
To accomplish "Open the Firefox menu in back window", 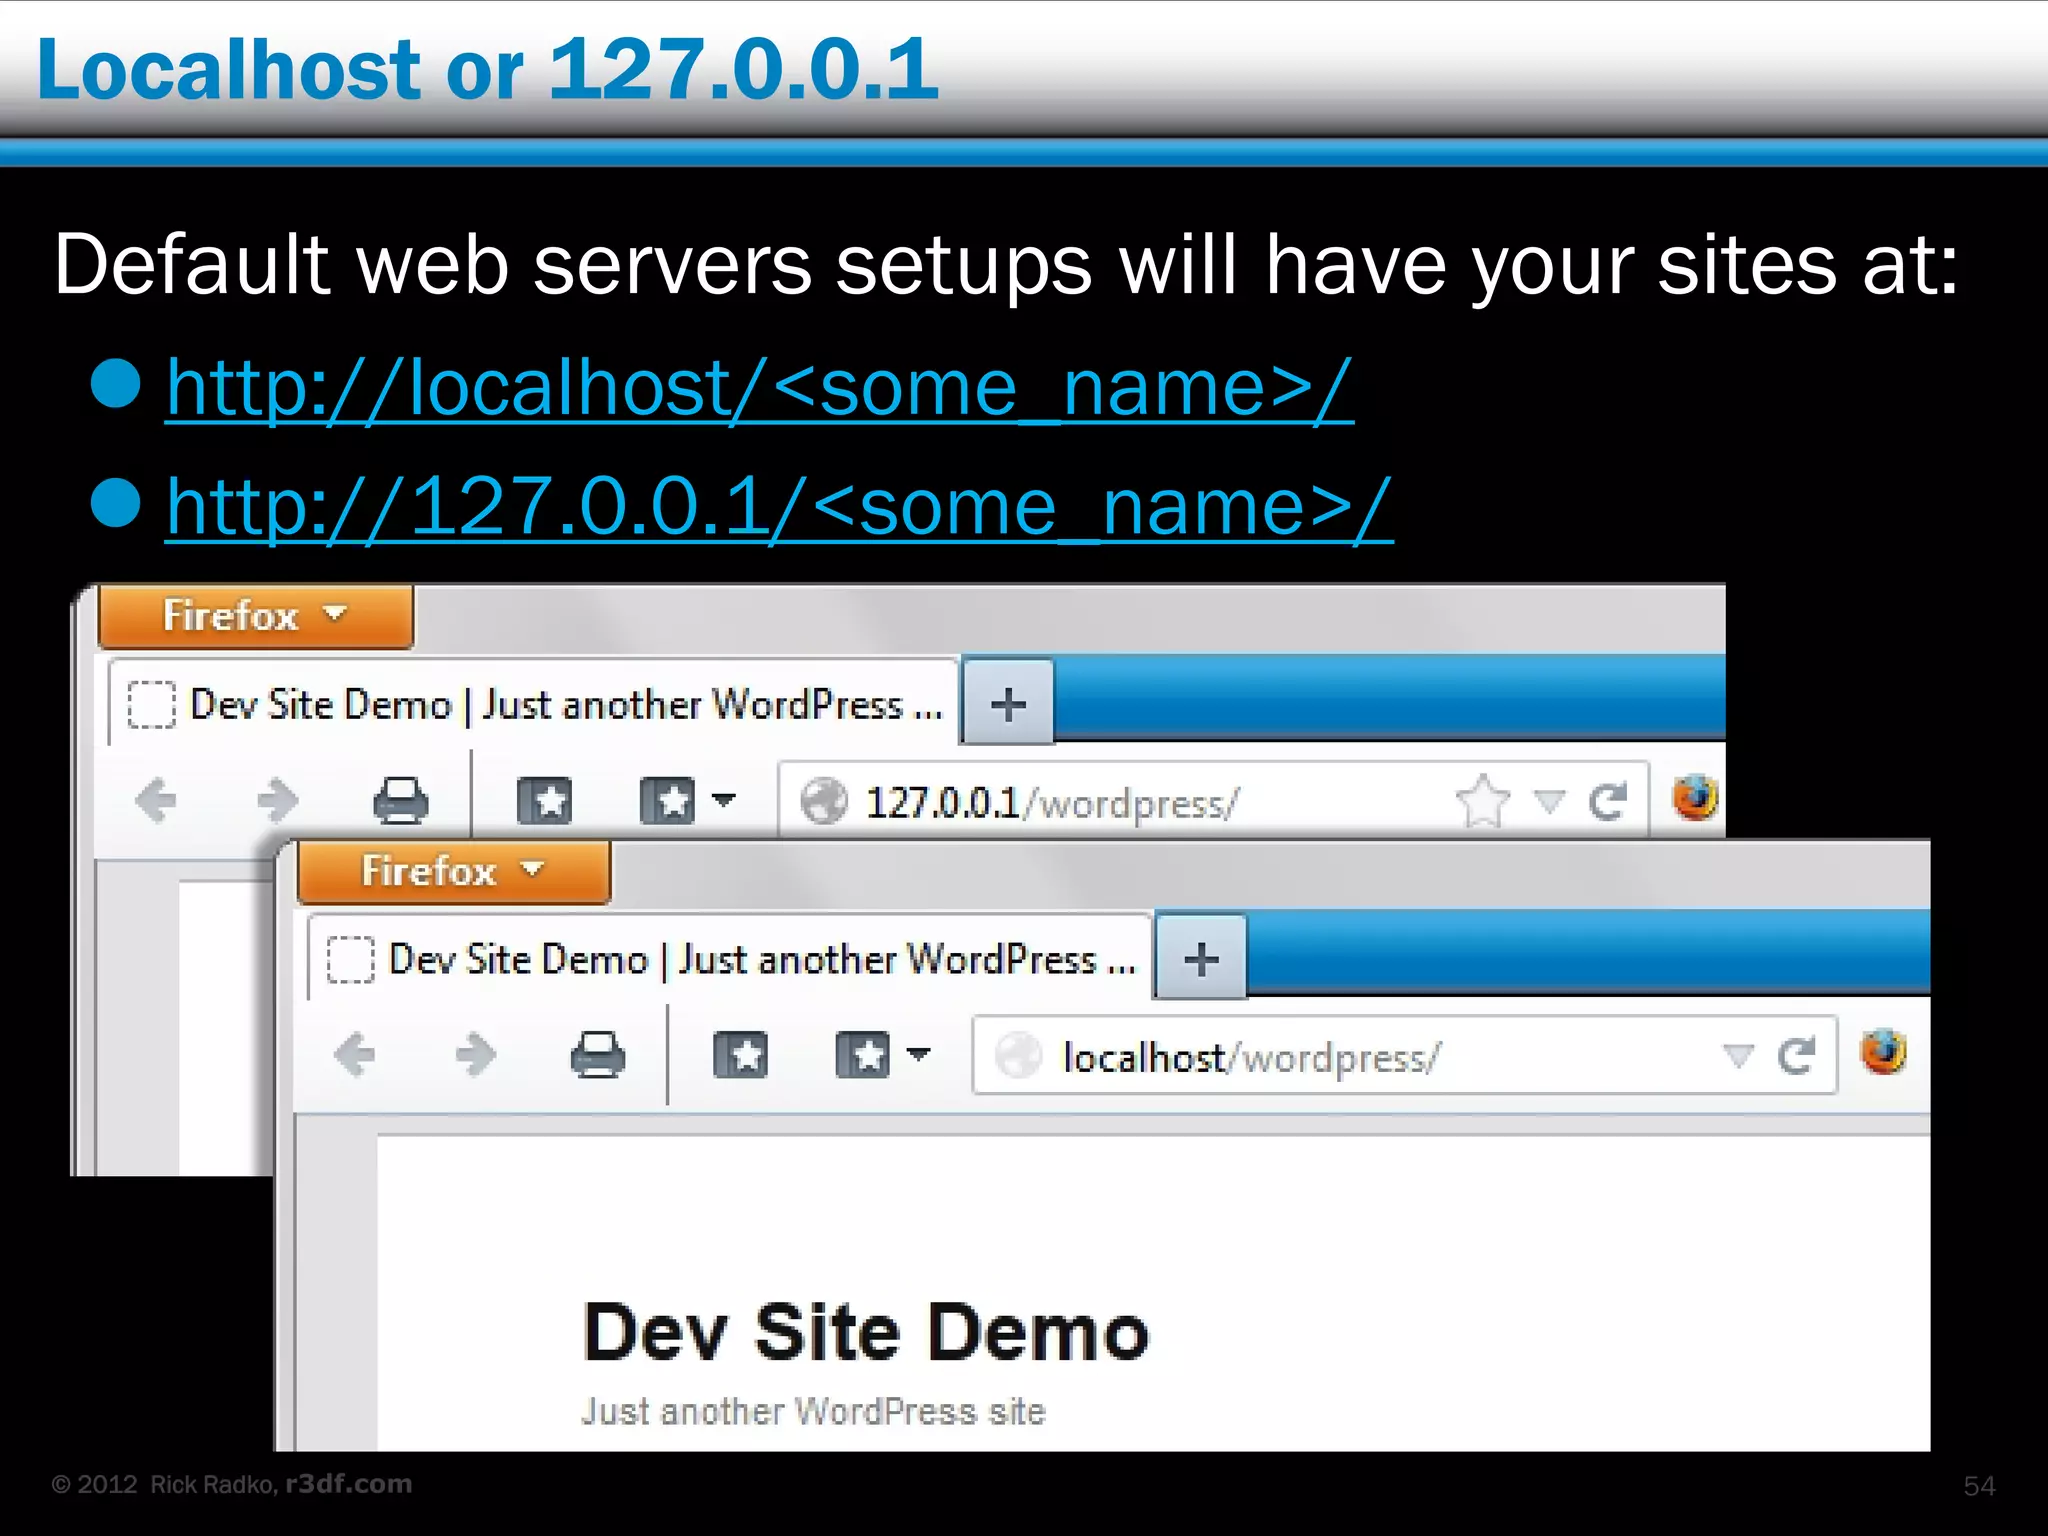I will coord(256,616).
